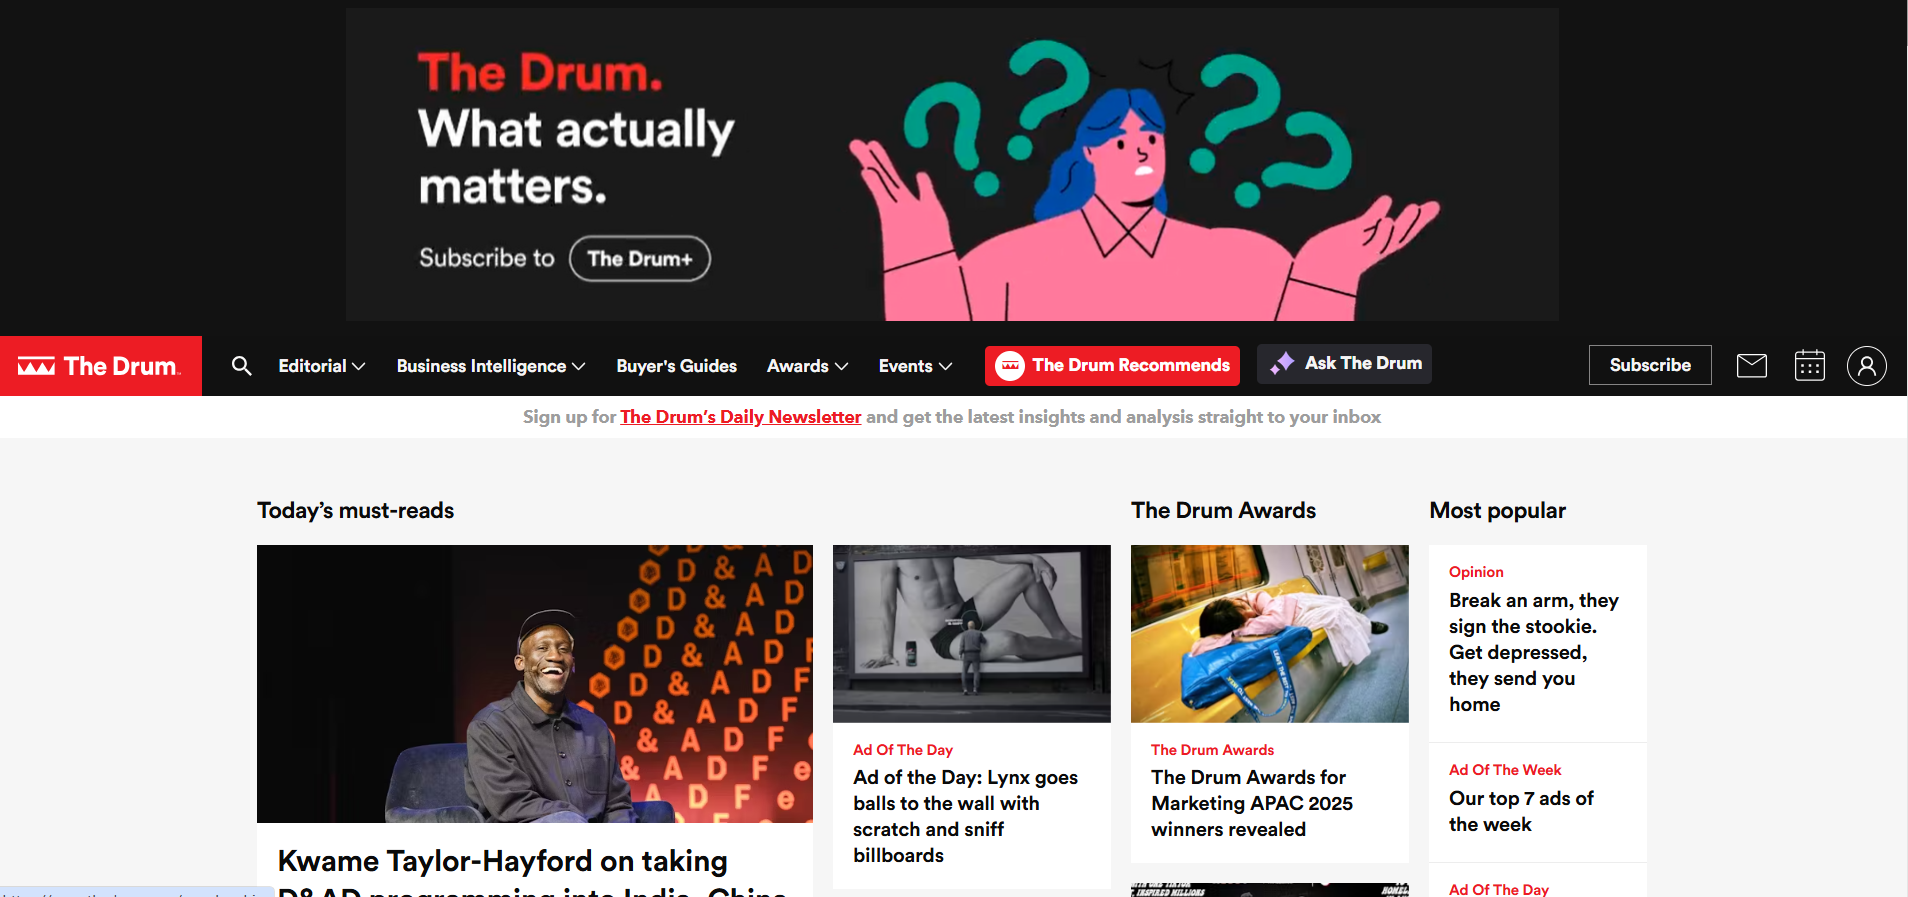Click The Drum Awards APAC 2025 thumbnail
The height and width of the screenshot is (897, 1908).
[x=1269, y=634]
